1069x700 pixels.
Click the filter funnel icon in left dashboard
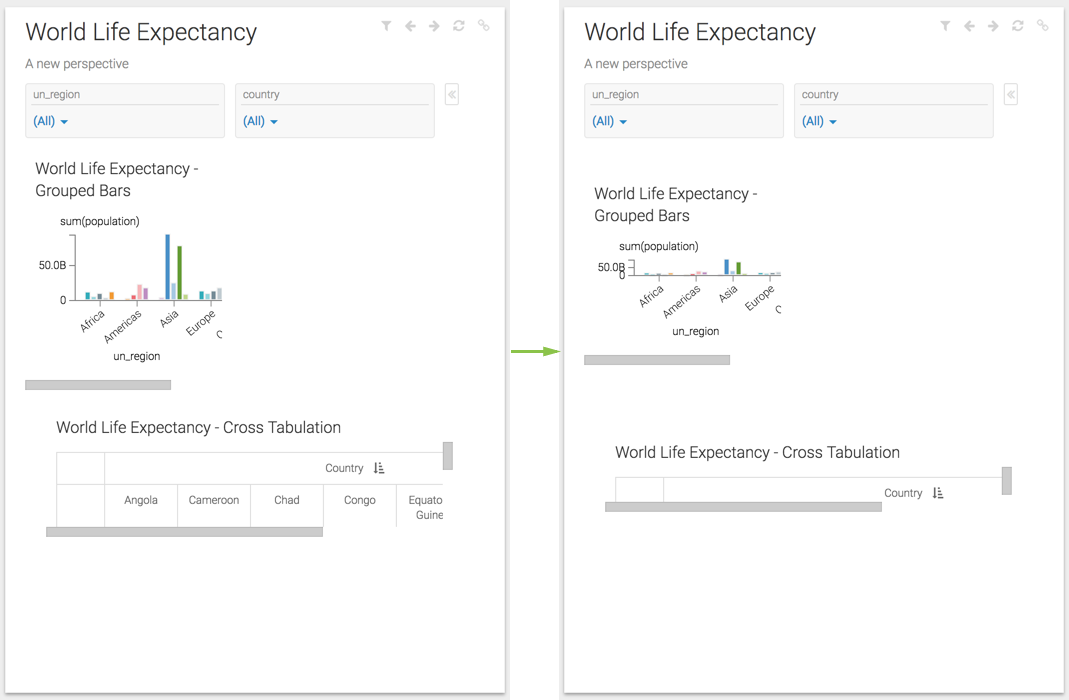386,26
